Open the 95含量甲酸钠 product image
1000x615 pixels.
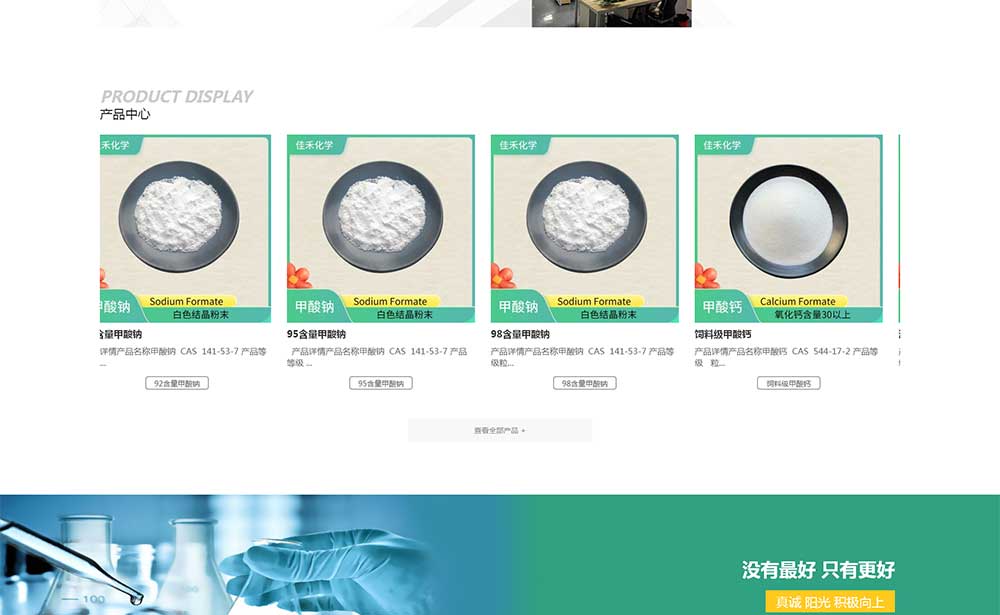[x=381, y=228]
